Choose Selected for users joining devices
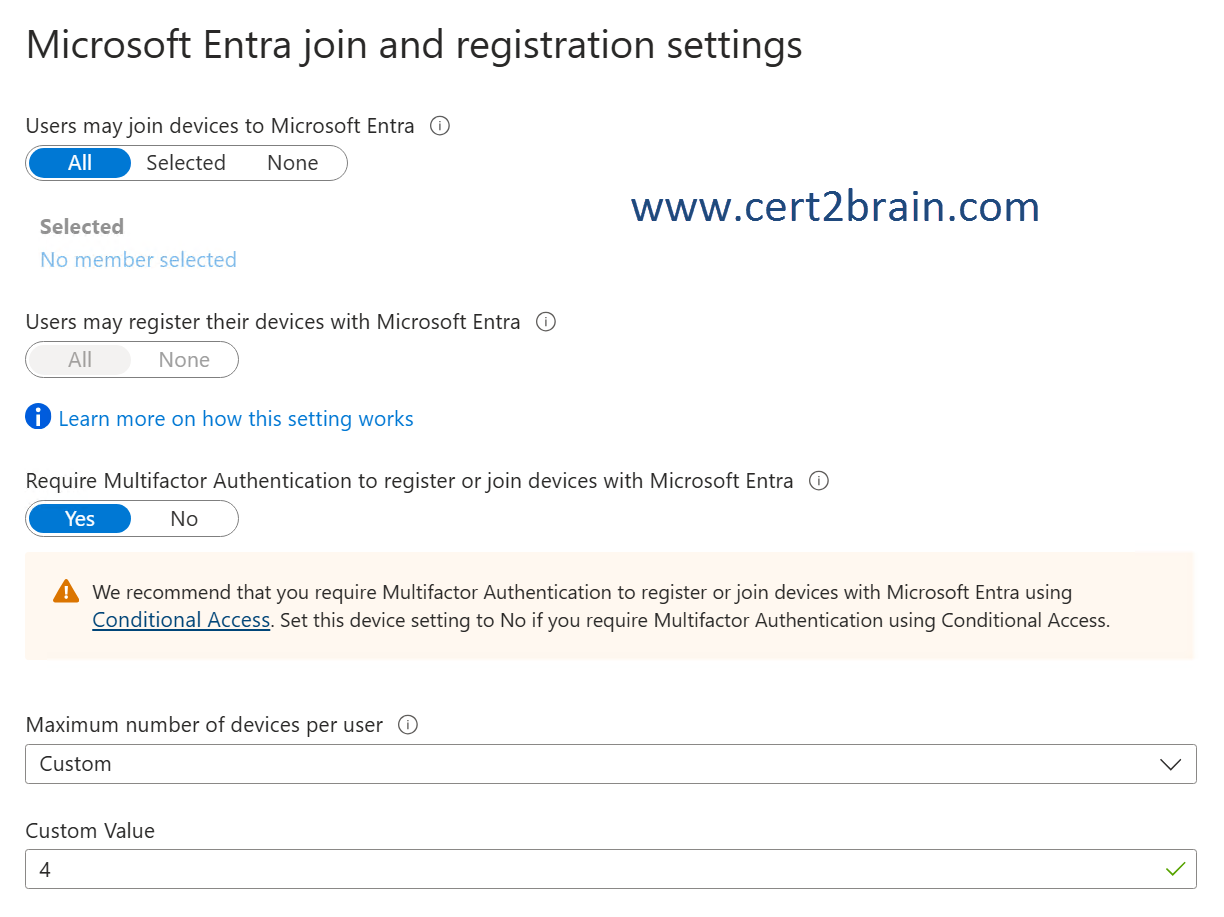Image resolution: width=1224 pixels, height=917 pixels. (x=186, y=163)
